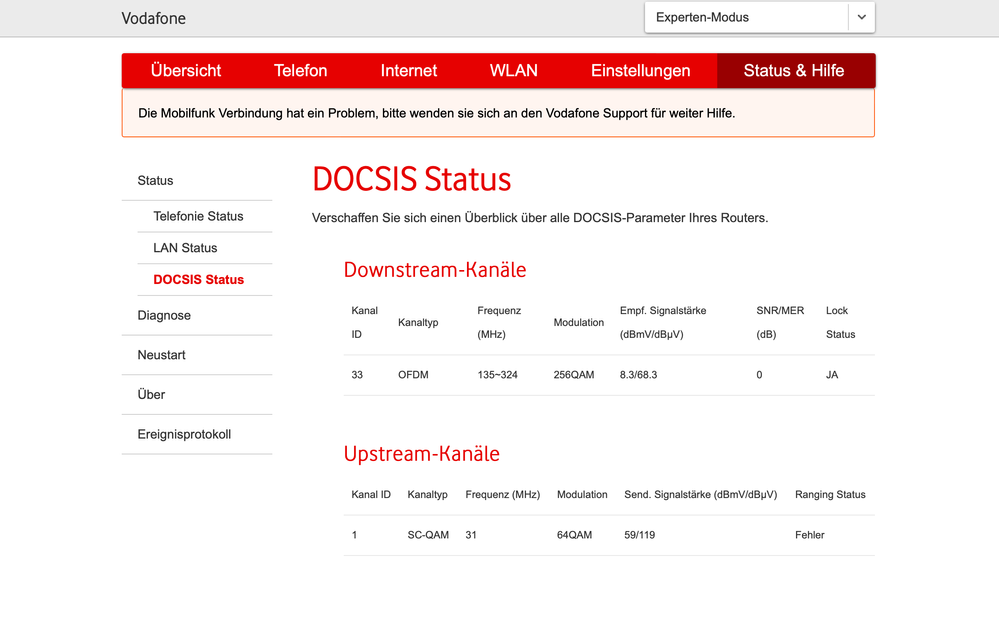Open the Experten-Modus dropdown
999x625 pixels.
(759, 17)
